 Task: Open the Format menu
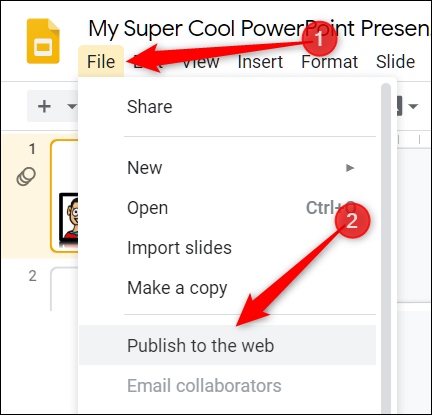[x=329, y=62]
